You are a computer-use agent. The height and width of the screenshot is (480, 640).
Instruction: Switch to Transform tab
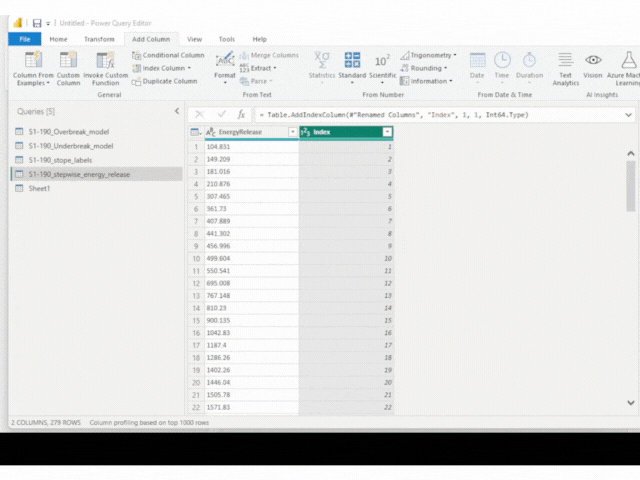[x=99, y=39]
